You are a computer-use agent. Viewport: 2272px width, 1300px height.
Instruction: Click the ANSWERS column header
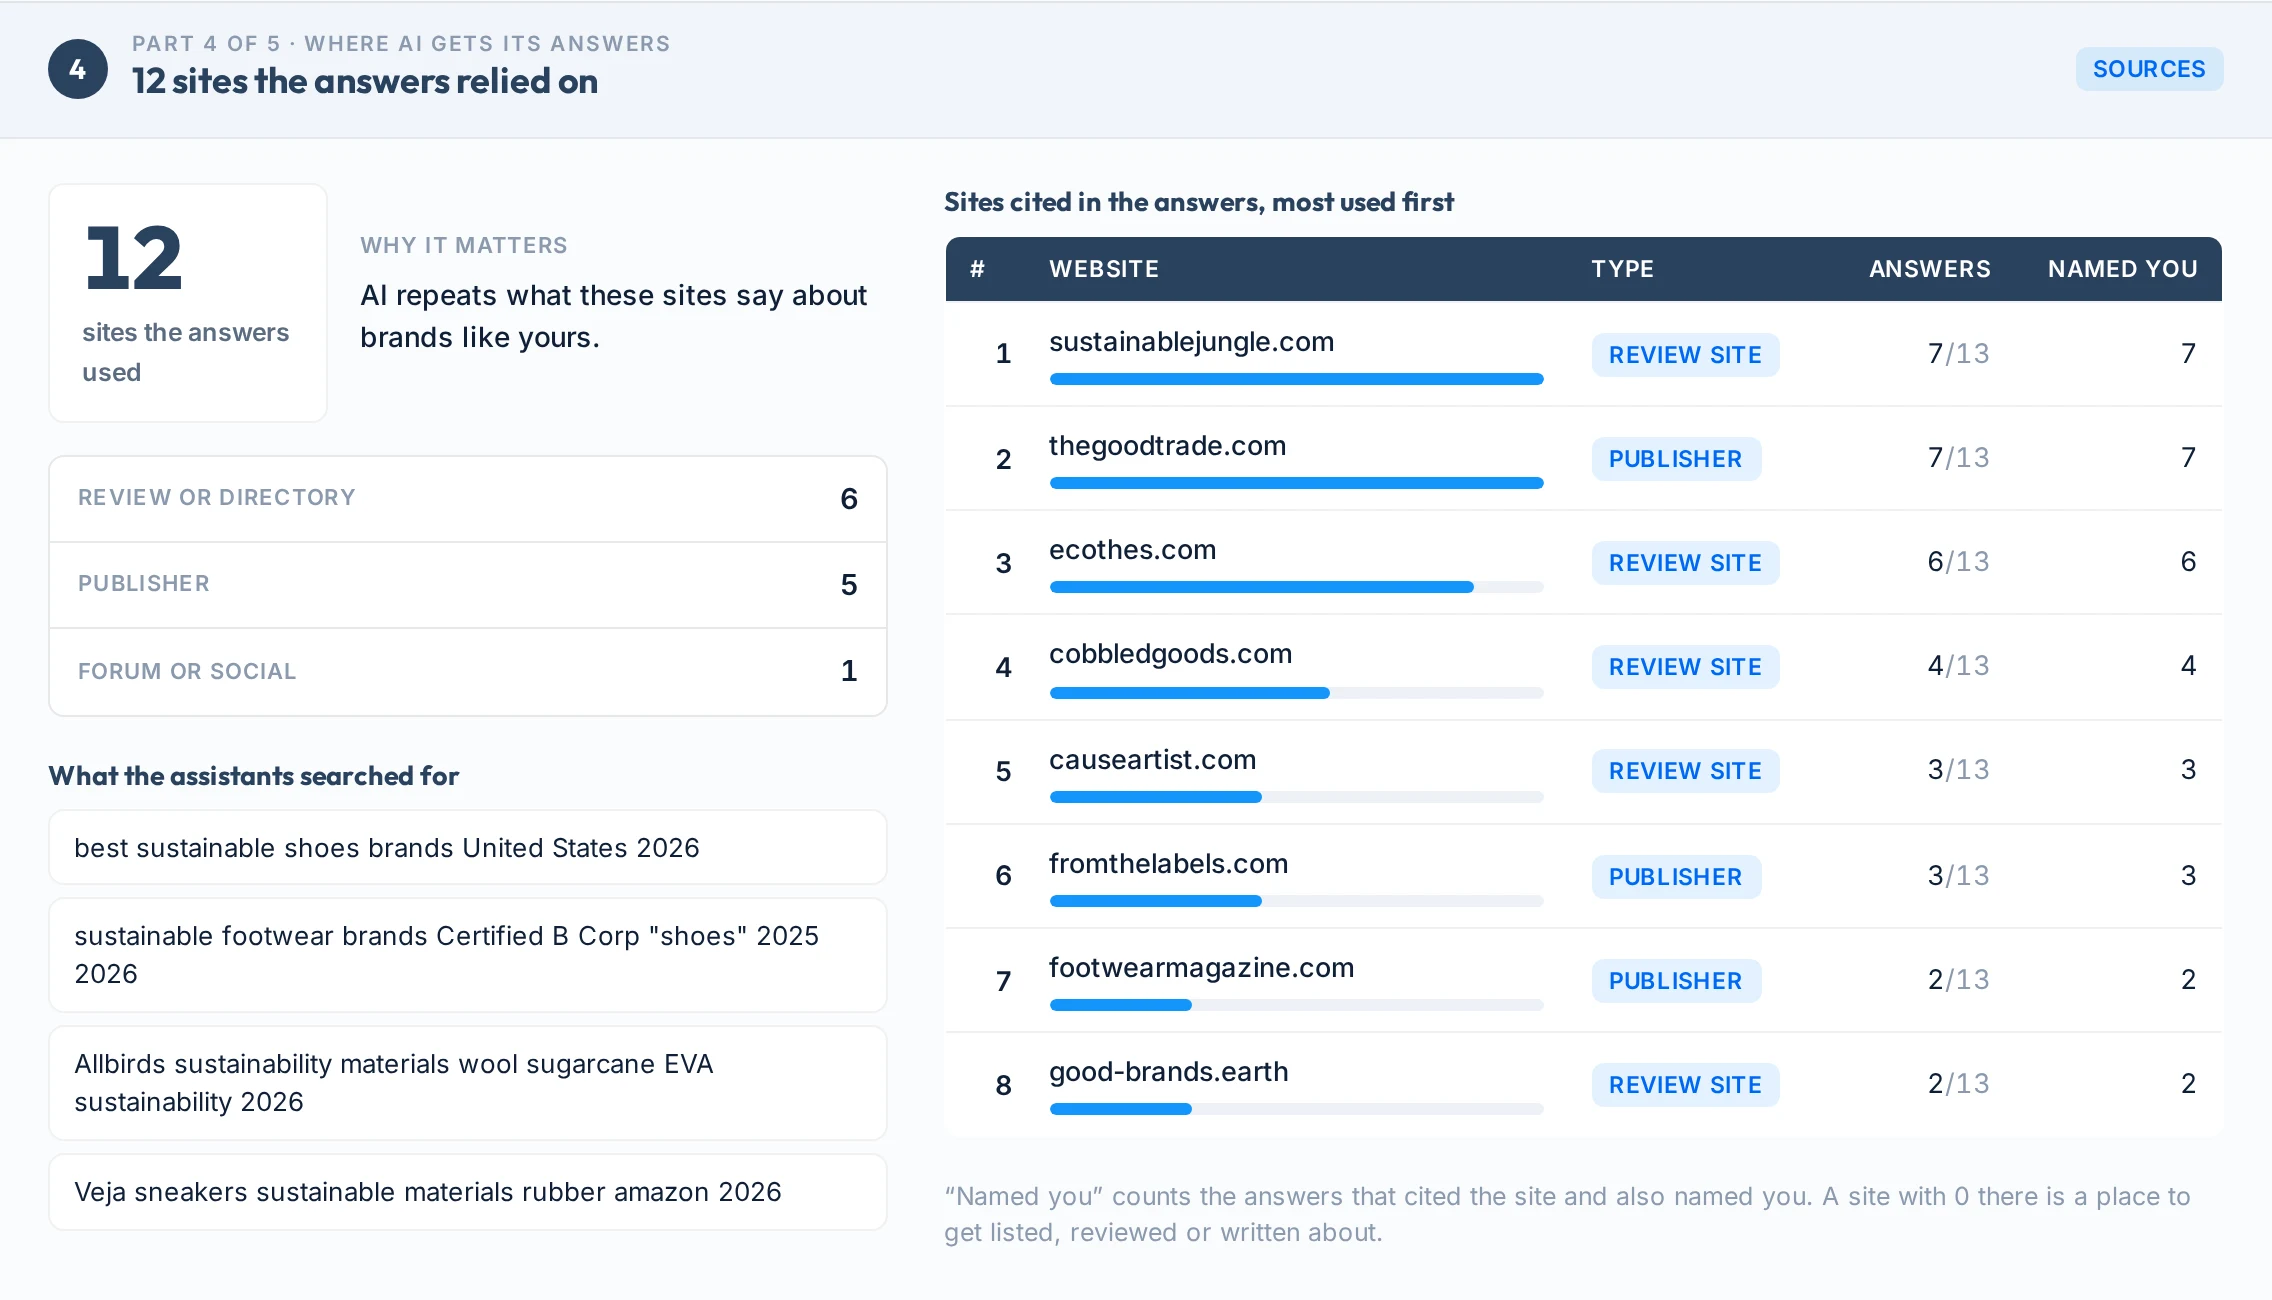[1929, 269]
